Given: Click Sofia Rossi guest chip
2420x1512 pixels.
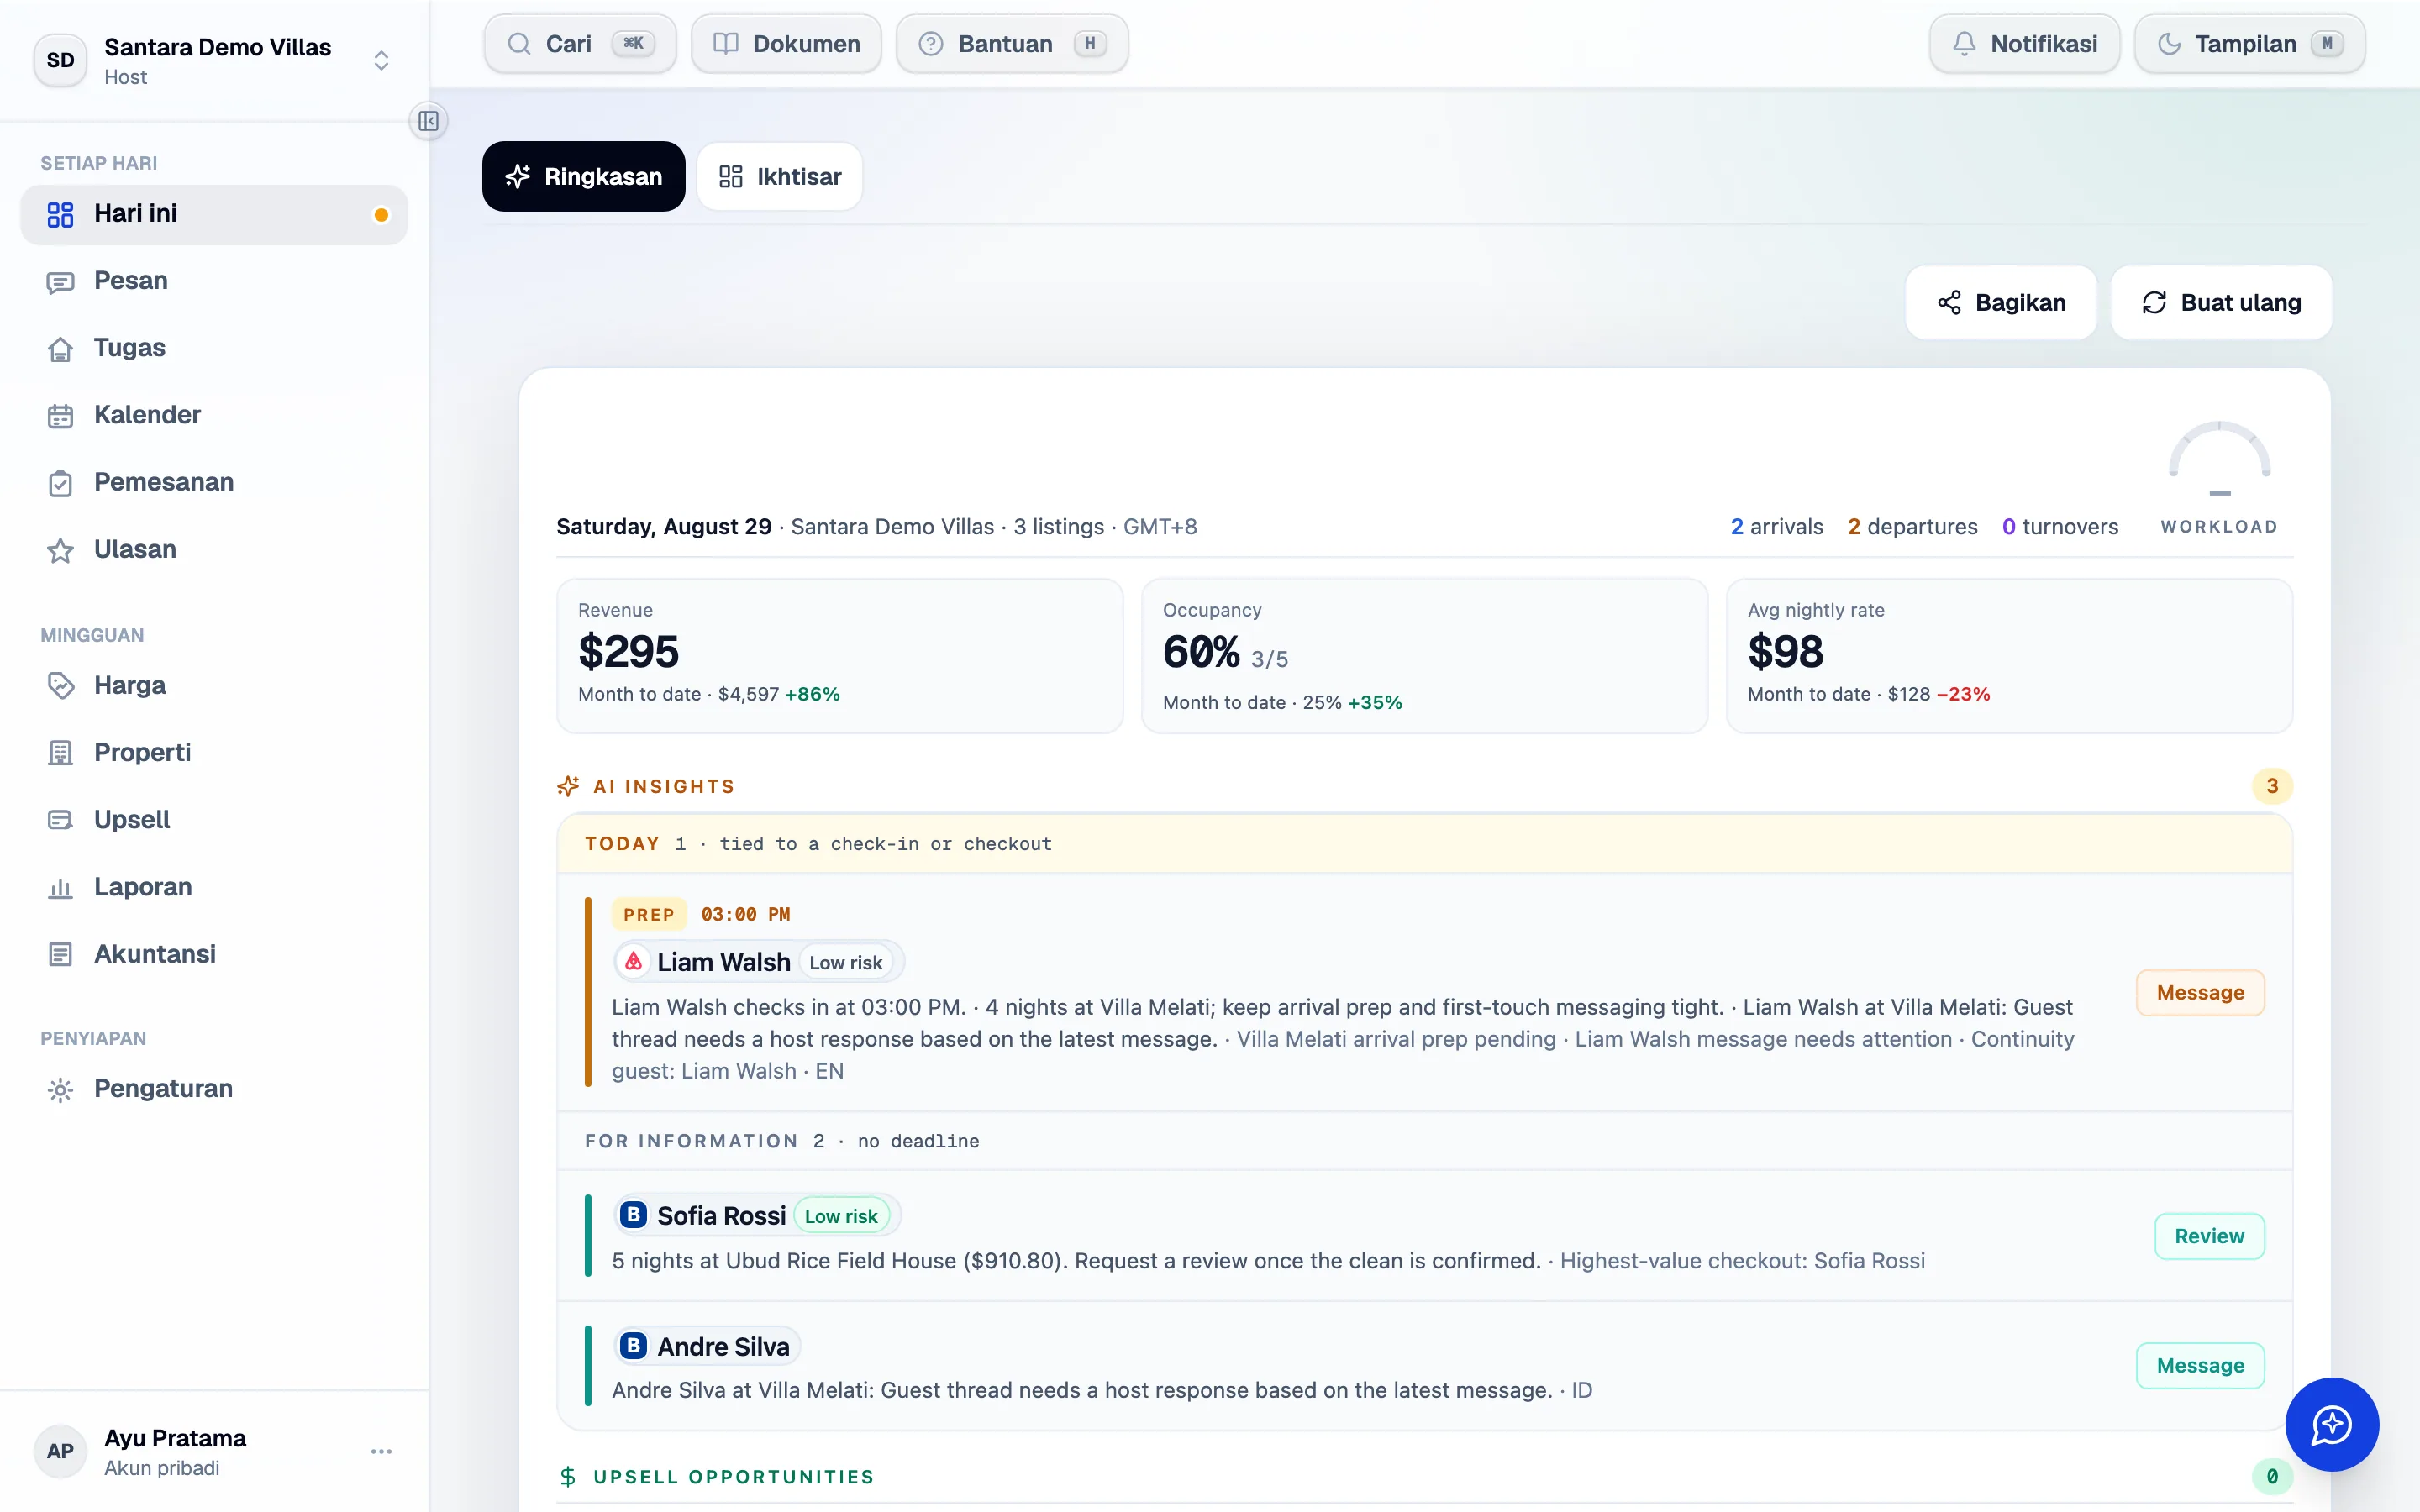Looking at the screenshot, I should coord(756,1215).
